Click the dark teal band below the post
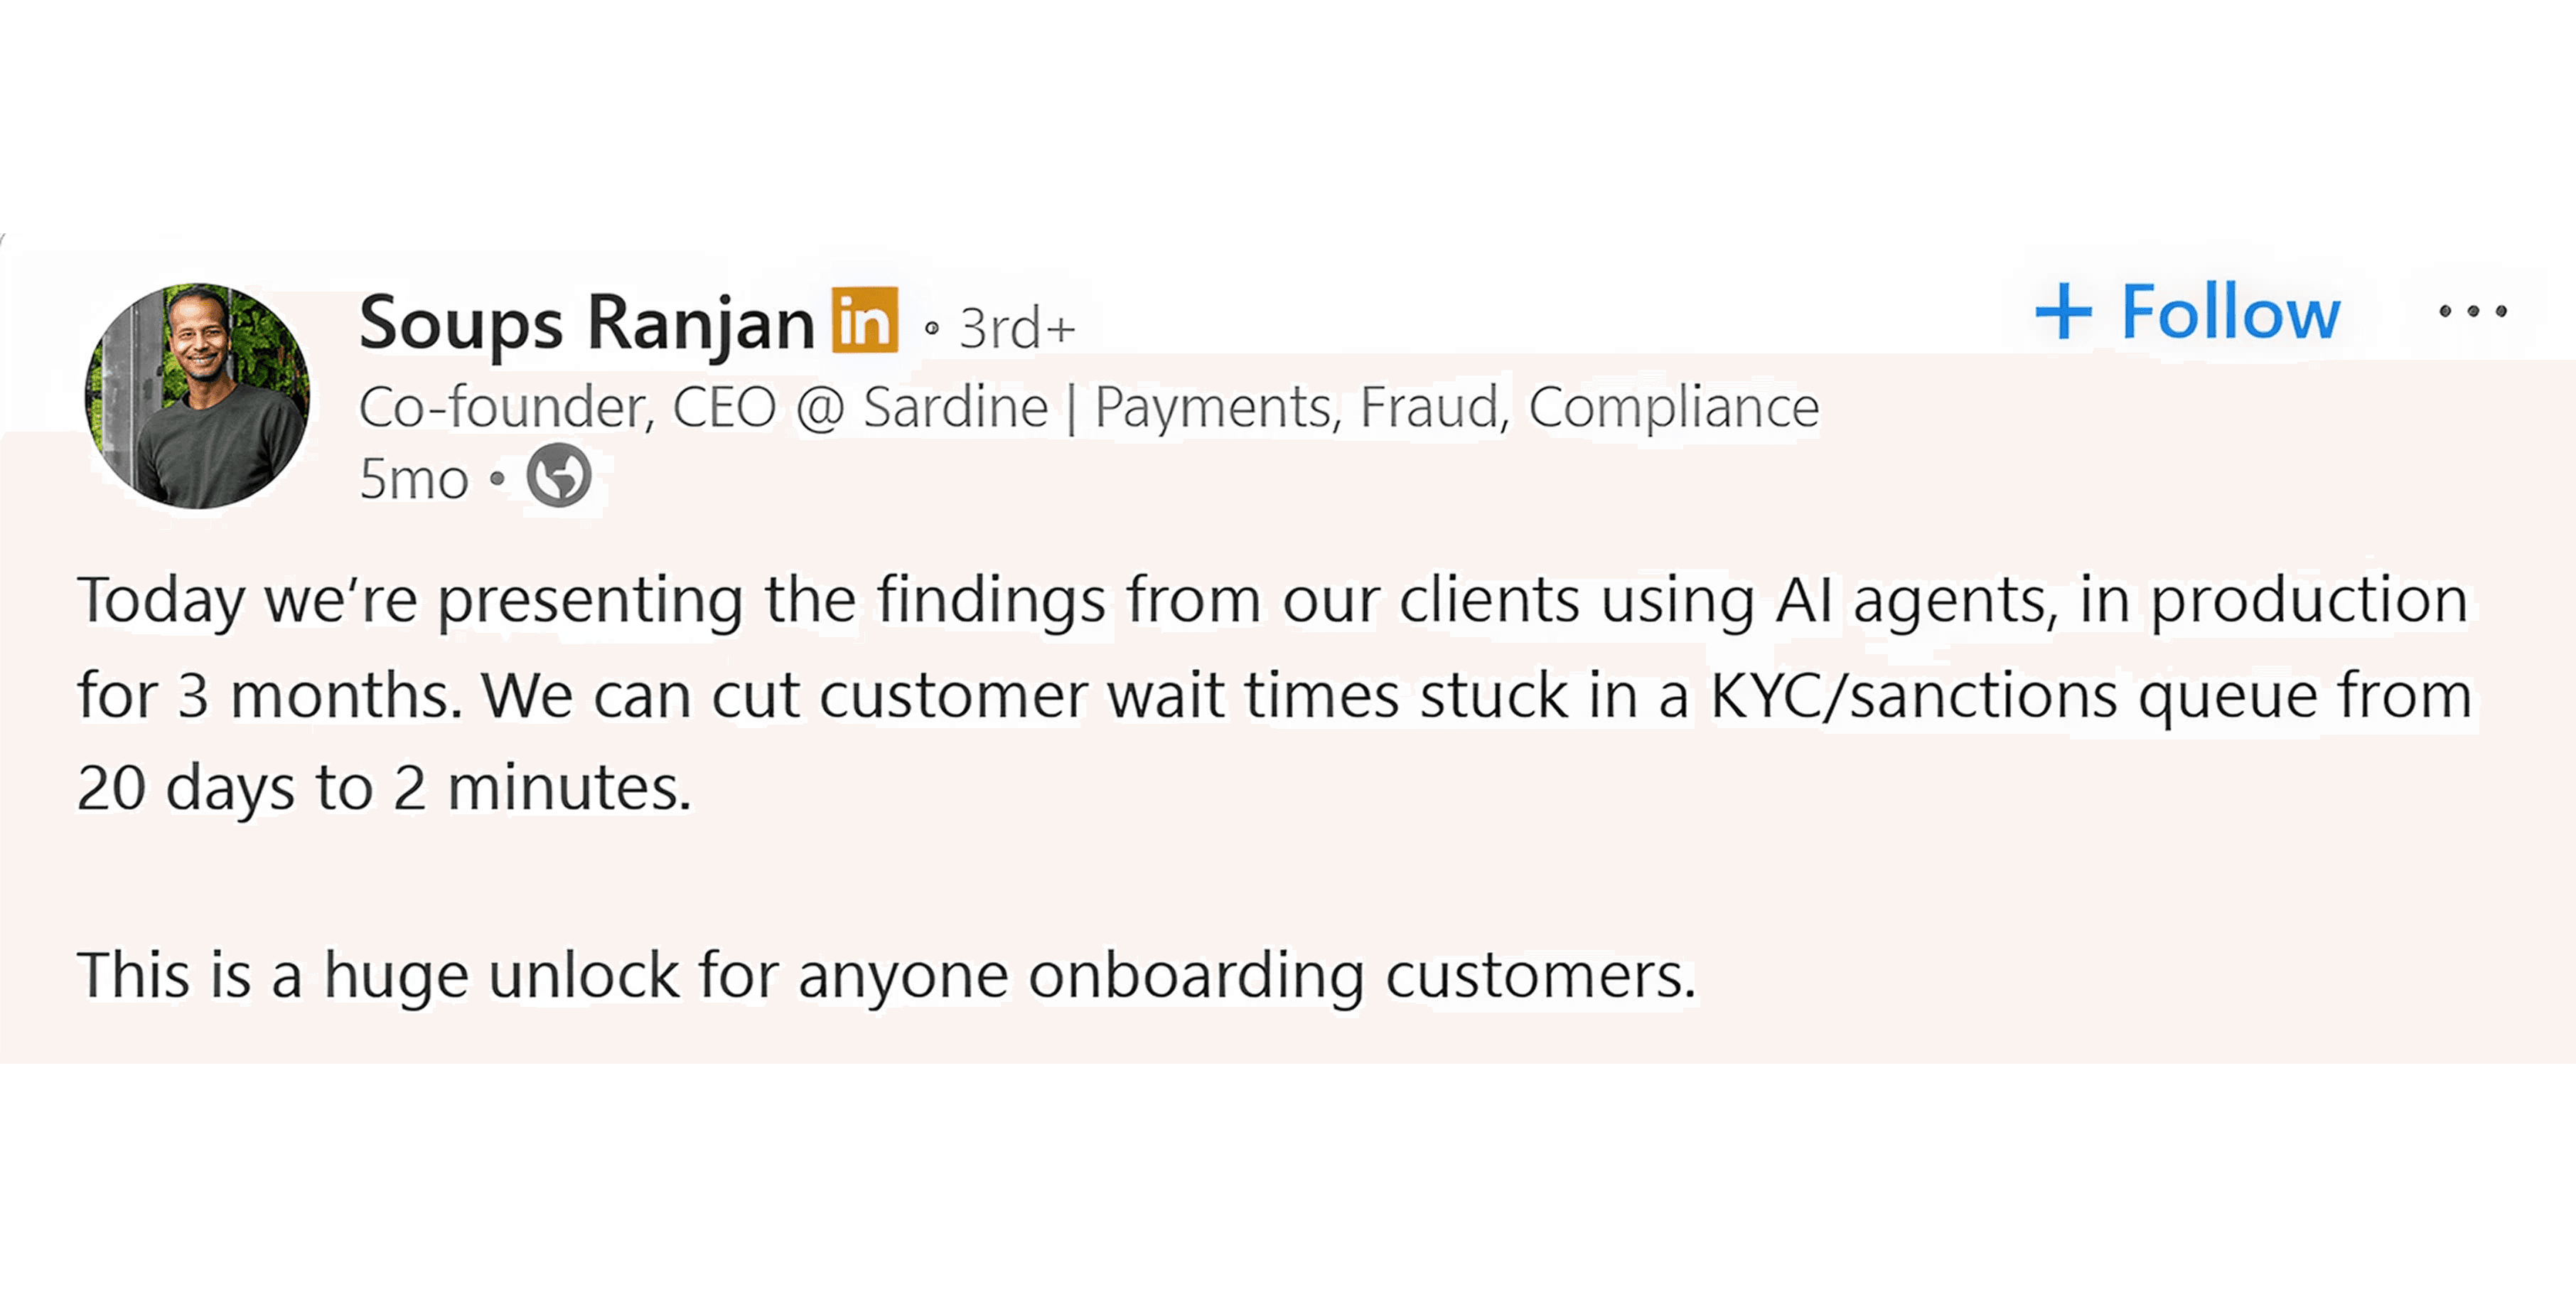 click(1288, 1180)
